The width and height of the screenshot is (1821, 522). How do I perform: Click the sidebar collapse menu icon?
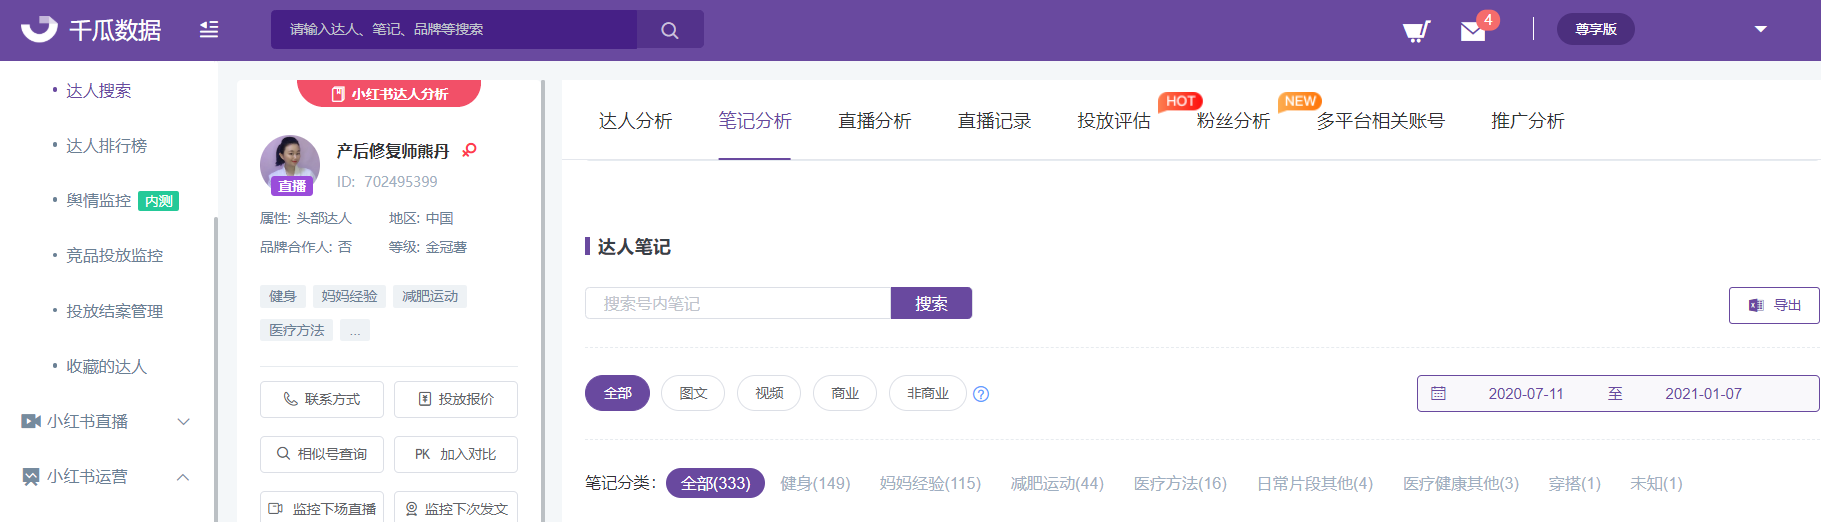coord(208,30)
